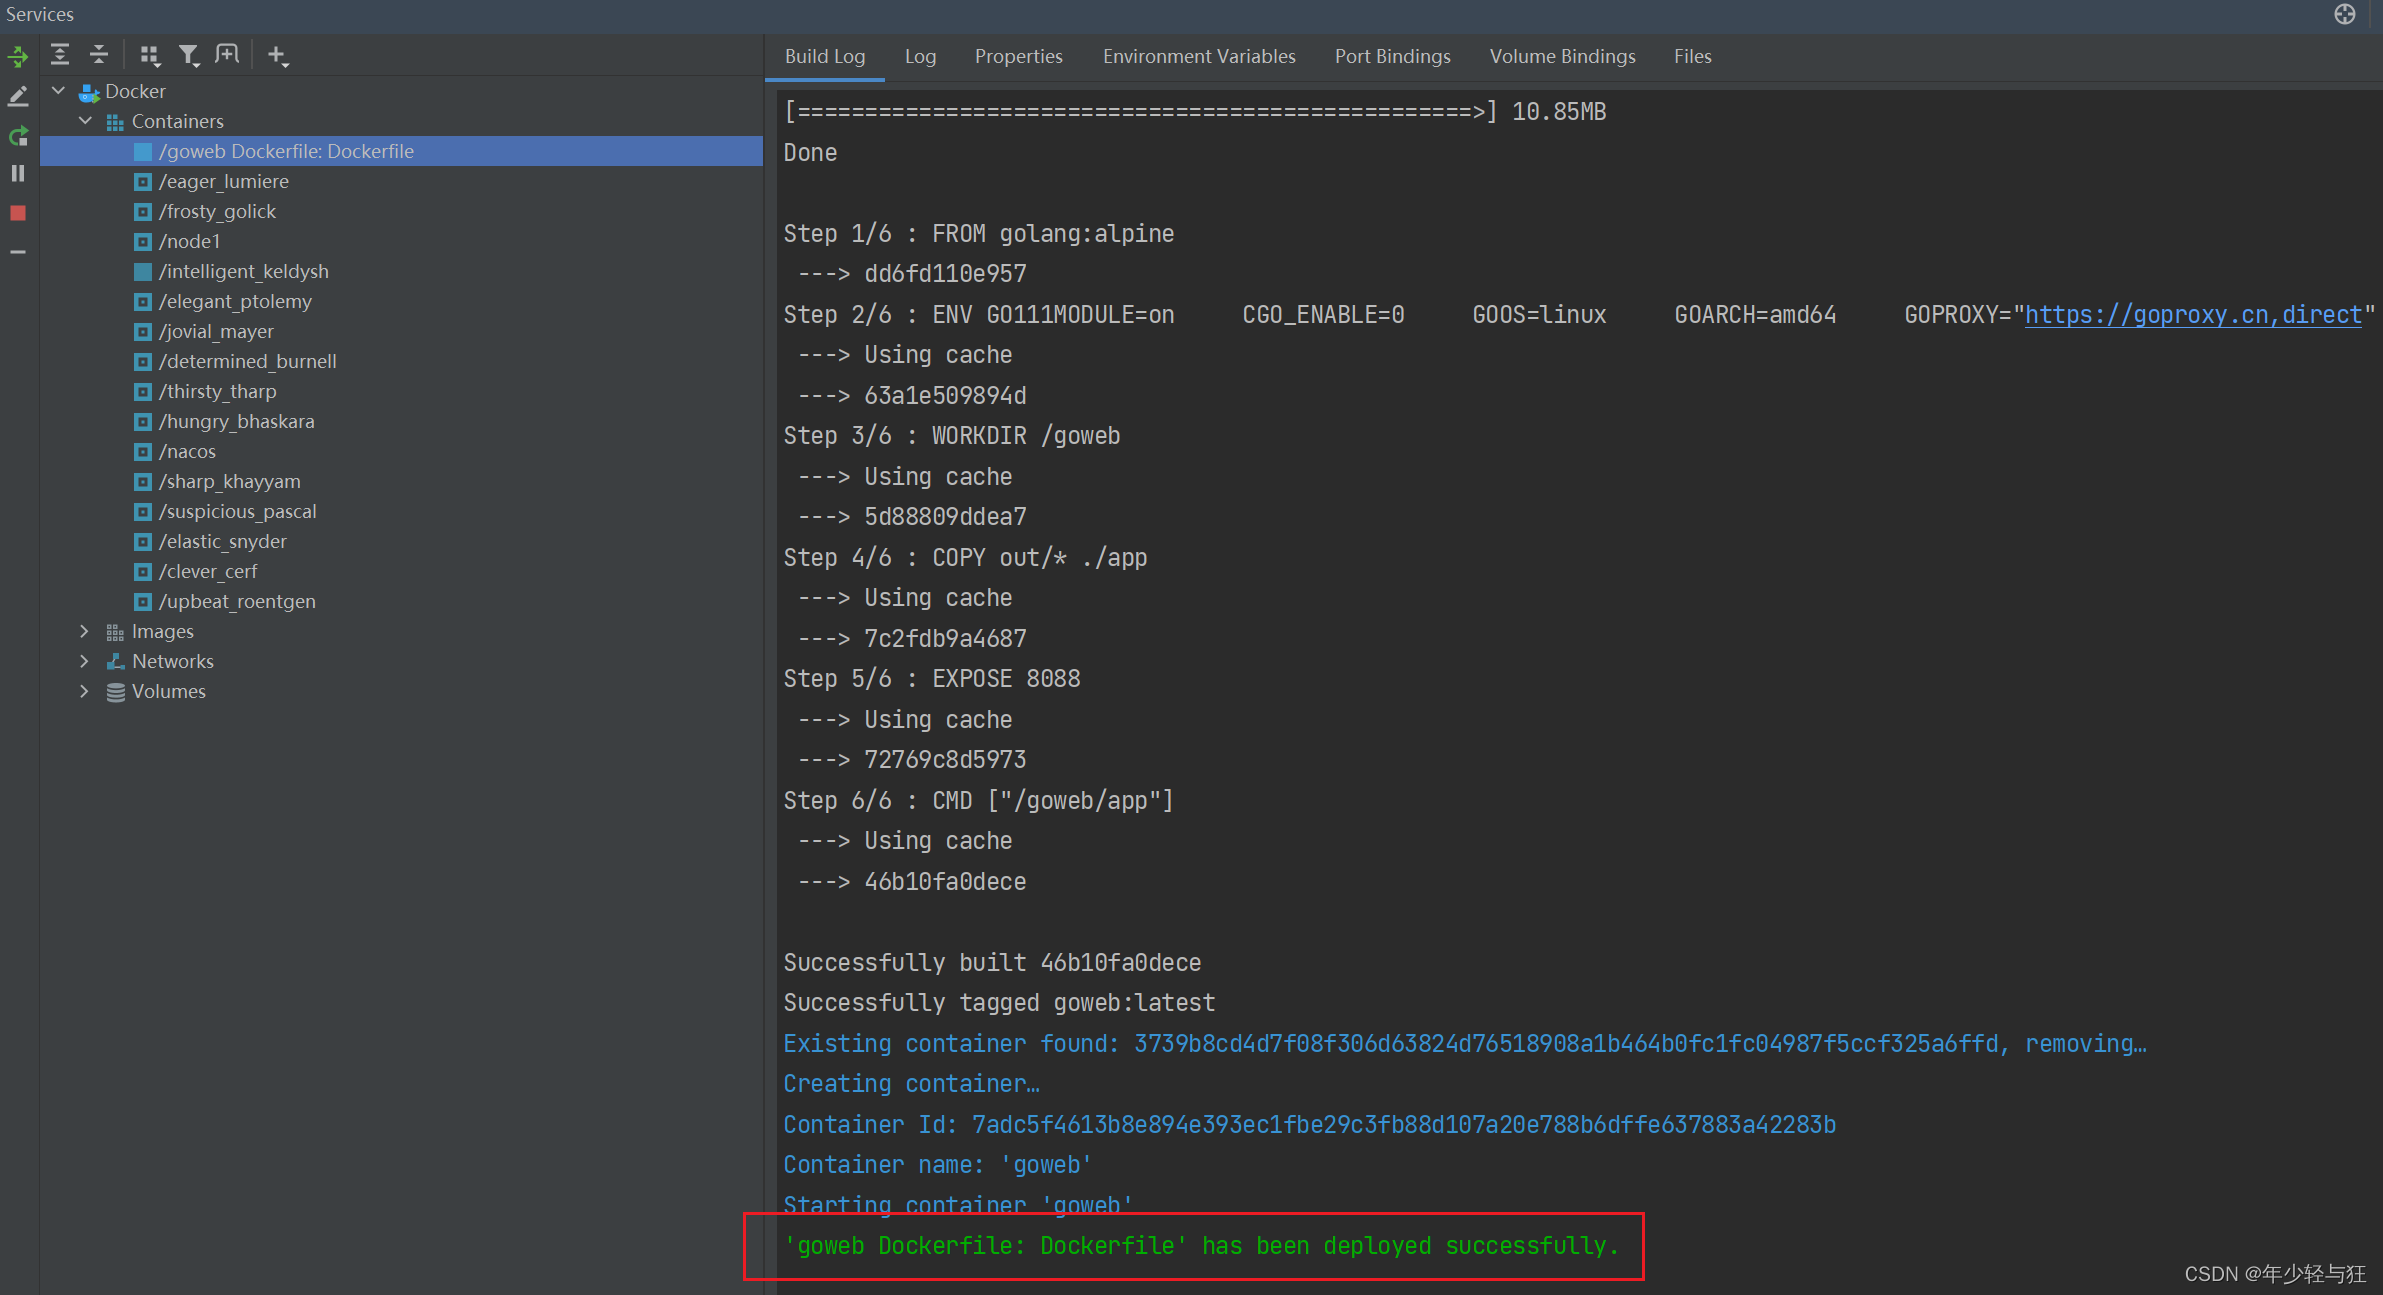Click the green Redeploy arrow icon
The height and width of the screenshot is (1295, 2383).
click(x=18, y=135)
